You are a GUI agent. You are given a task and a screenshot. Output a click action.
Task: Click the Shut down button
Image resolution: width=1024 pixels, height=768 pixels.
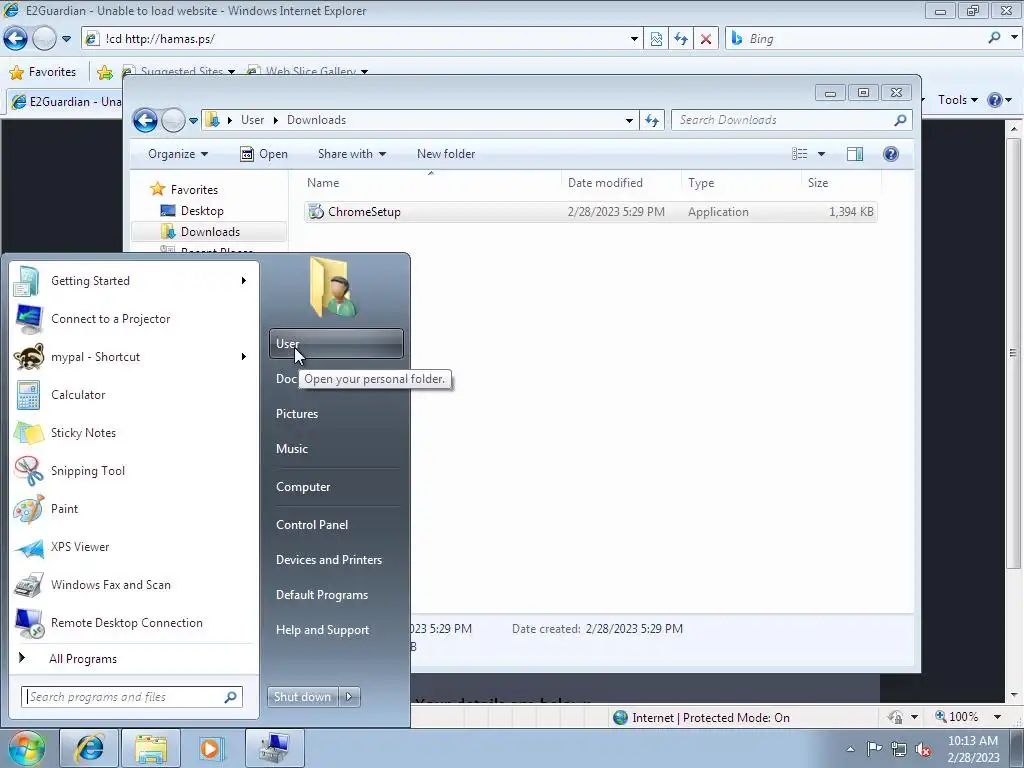pyautogui.click(x=303, y=697)
